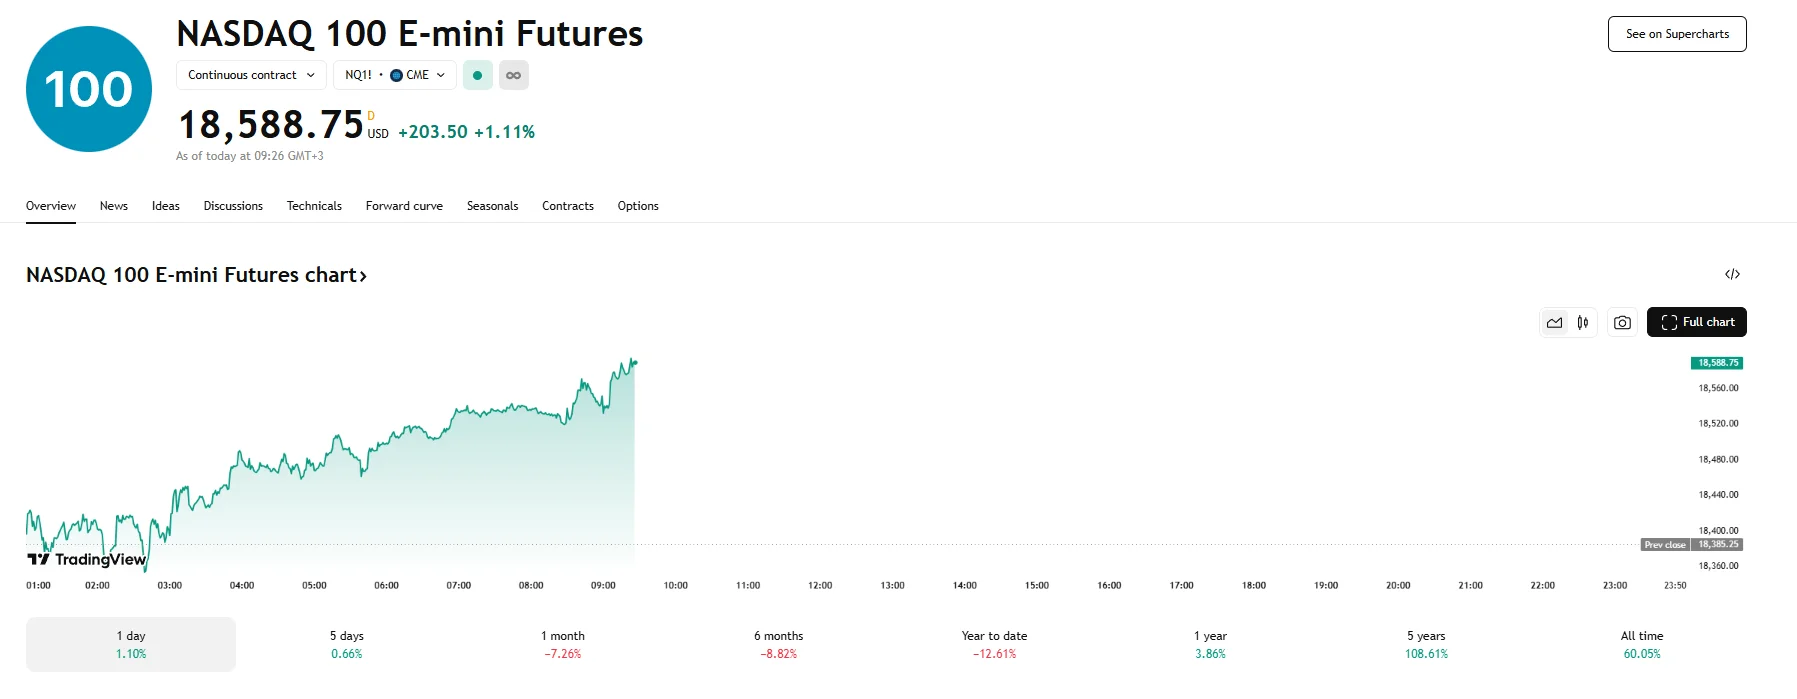Select the All time range
This screenshot has width=1797, height=699.
[1641, 644]
